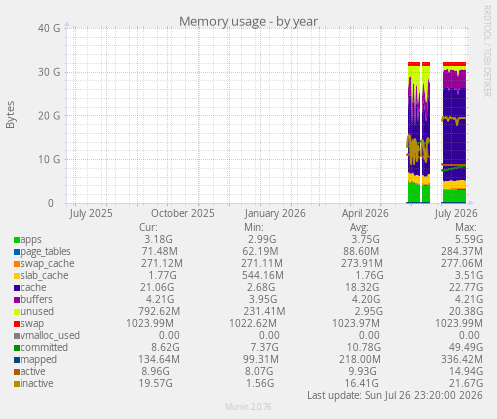This screenshot has width=497, height=419.
Task: Click the 'page_tables' legend label
Action: tap(46, 252)
